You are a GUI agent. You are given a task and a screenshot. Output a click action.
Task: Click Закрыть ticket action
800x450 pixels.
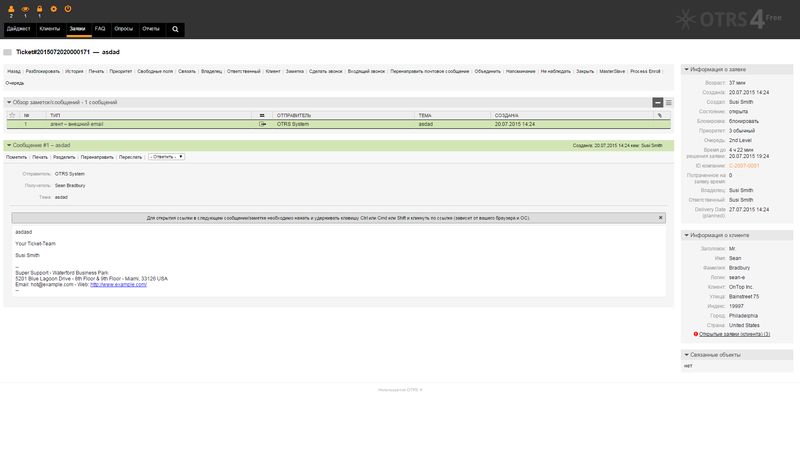(x=585, y=71)
